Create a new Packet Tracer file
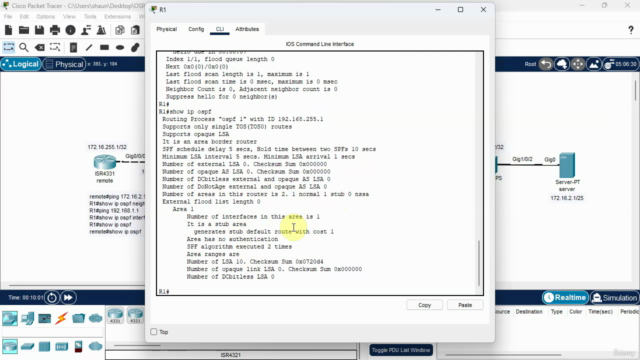640x360 pixels. pyautogui.click(x=9, y=30)
